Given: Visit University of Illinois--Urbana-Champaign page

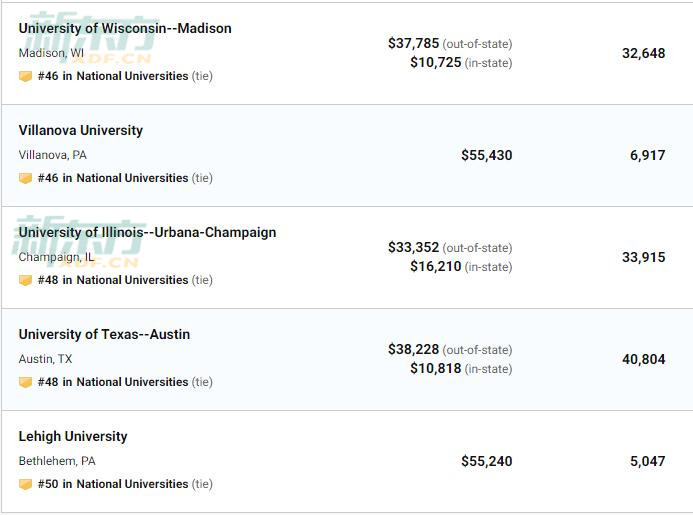Looking at the screenshot, I should click(x=147, y=233).
